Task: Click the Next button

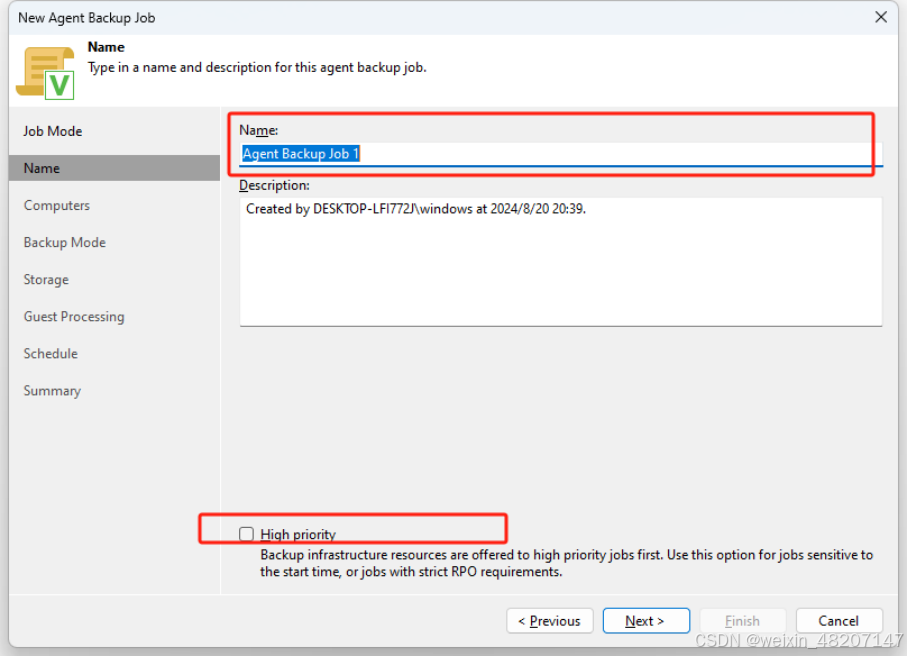Action: point(646,621)
